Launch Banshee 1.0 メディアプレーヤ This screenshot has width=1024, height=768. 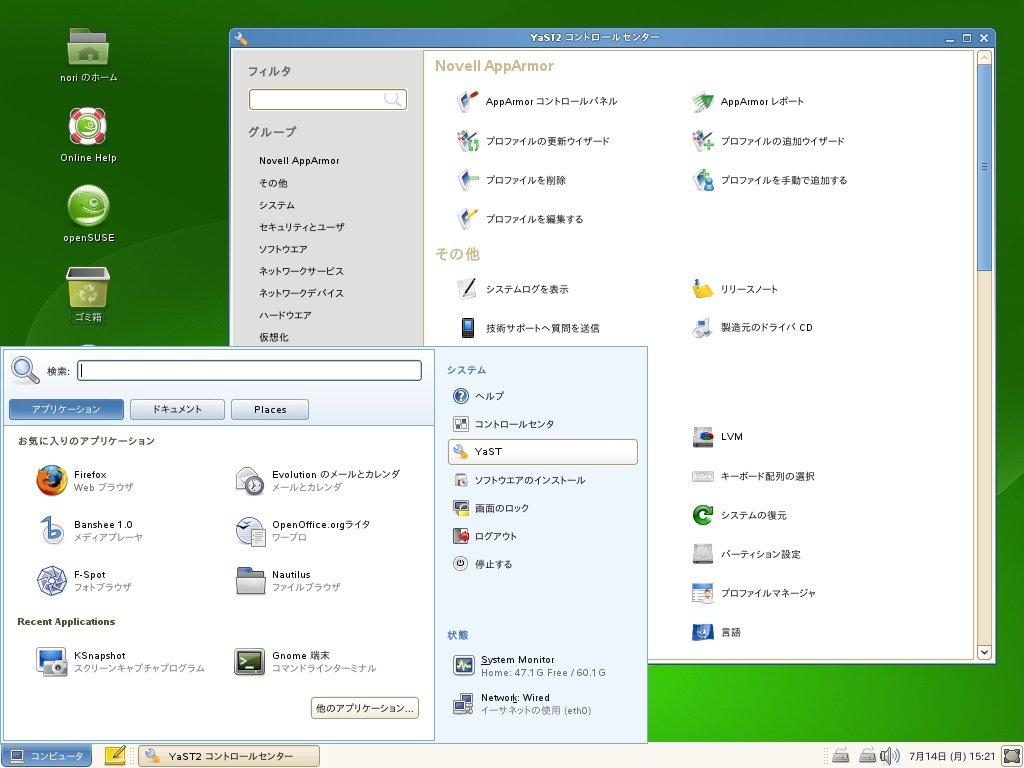click(x=89, y=531)
